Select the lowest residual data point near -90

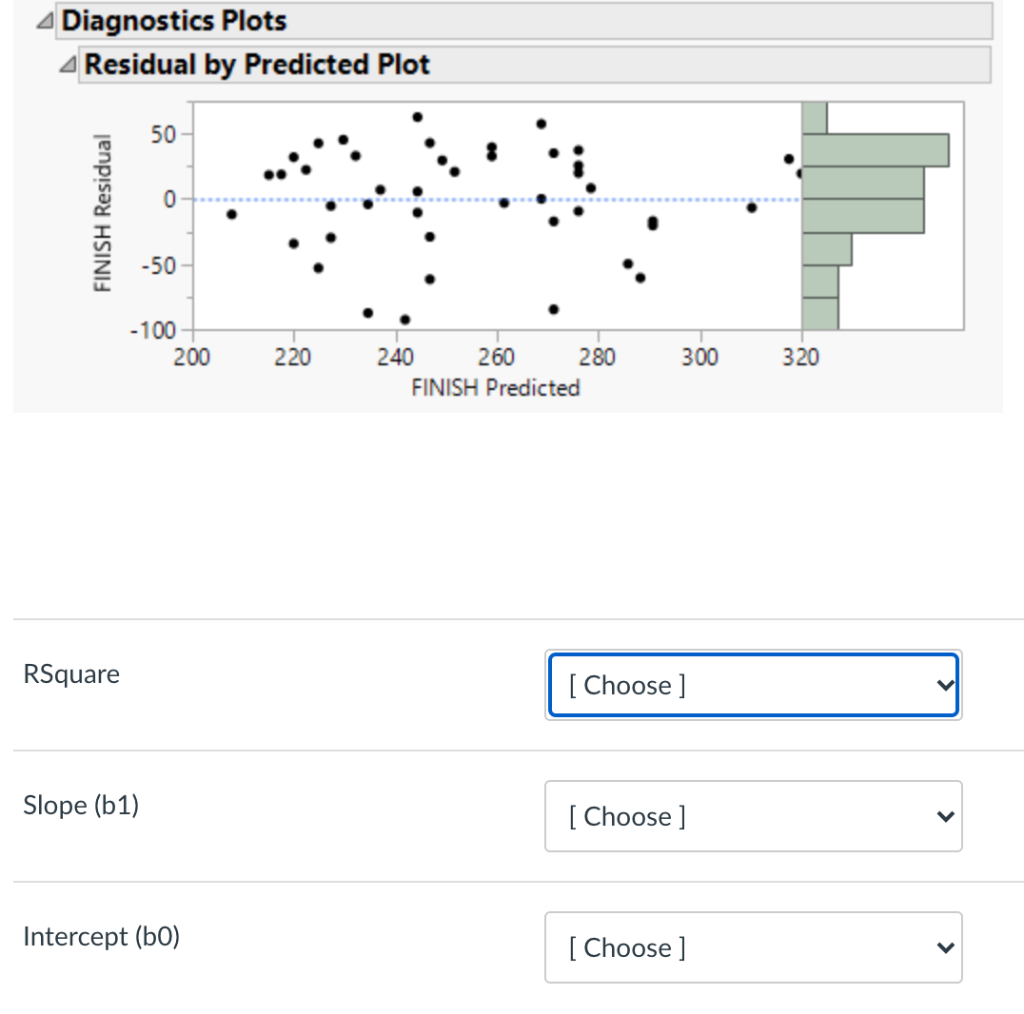point(404,318)
